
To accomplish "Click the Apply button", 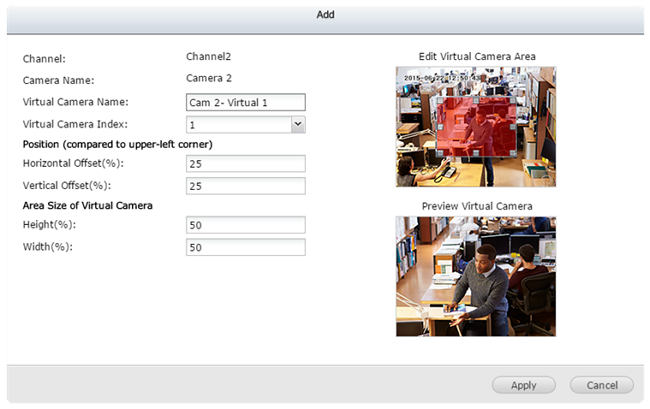I will 524,385.
